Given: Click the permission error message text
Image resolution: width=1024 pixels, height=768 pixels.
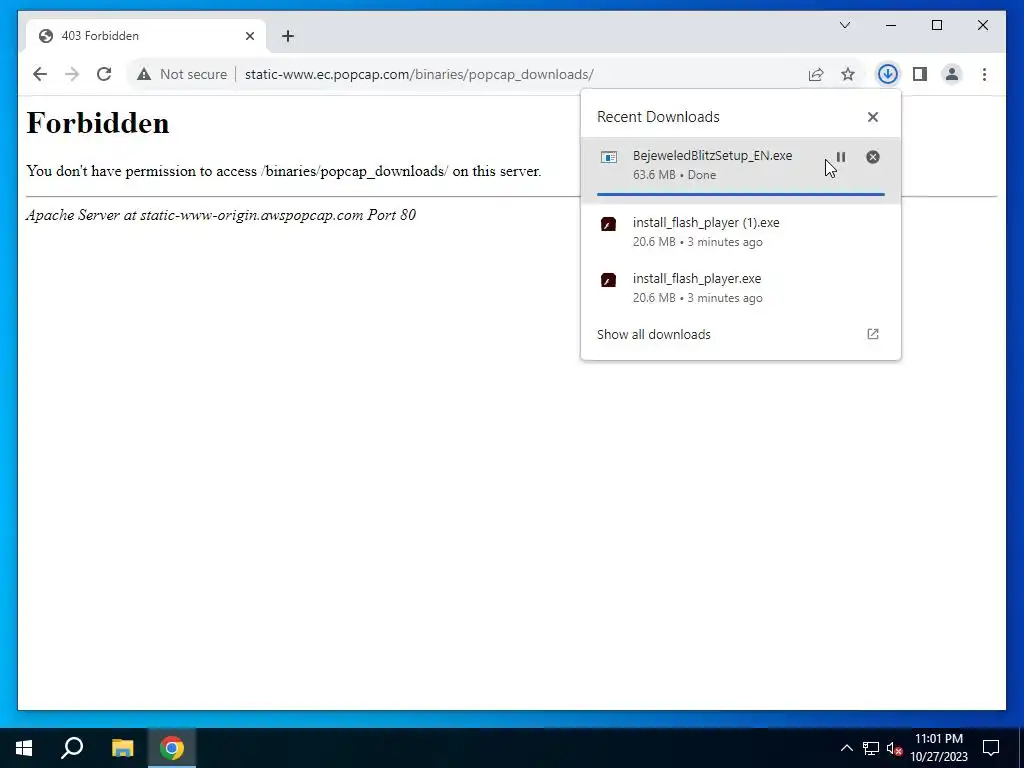Looking at the screenshot, I should point(283,171).
